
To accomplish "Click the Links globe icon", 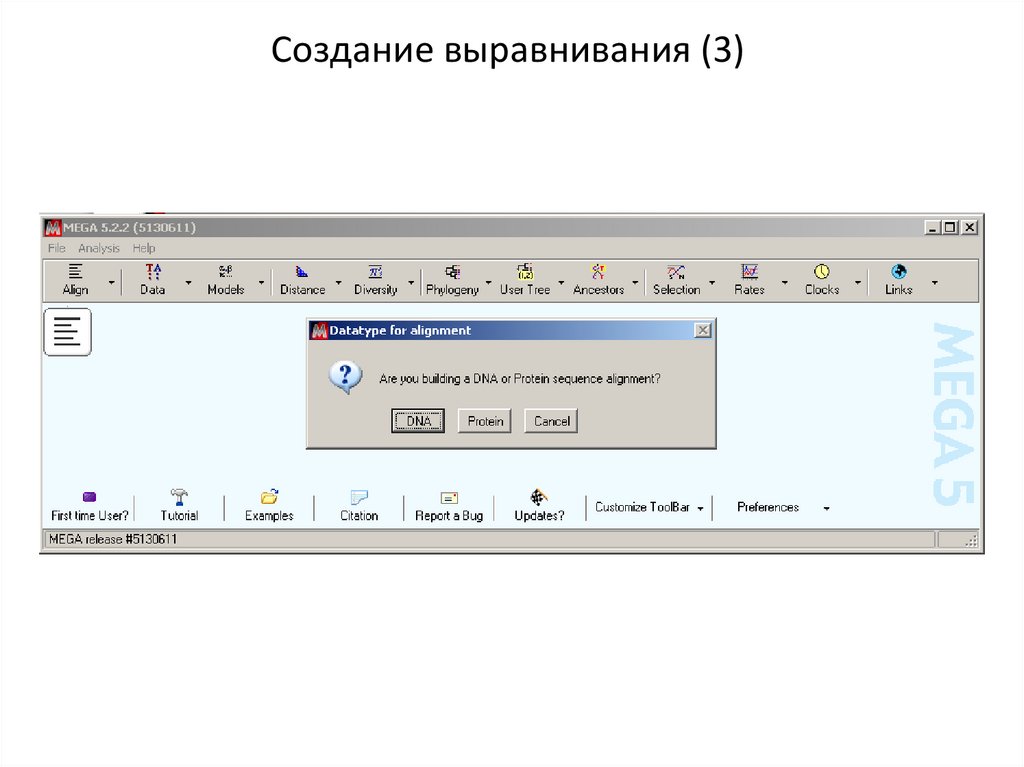I will [899, 272].
